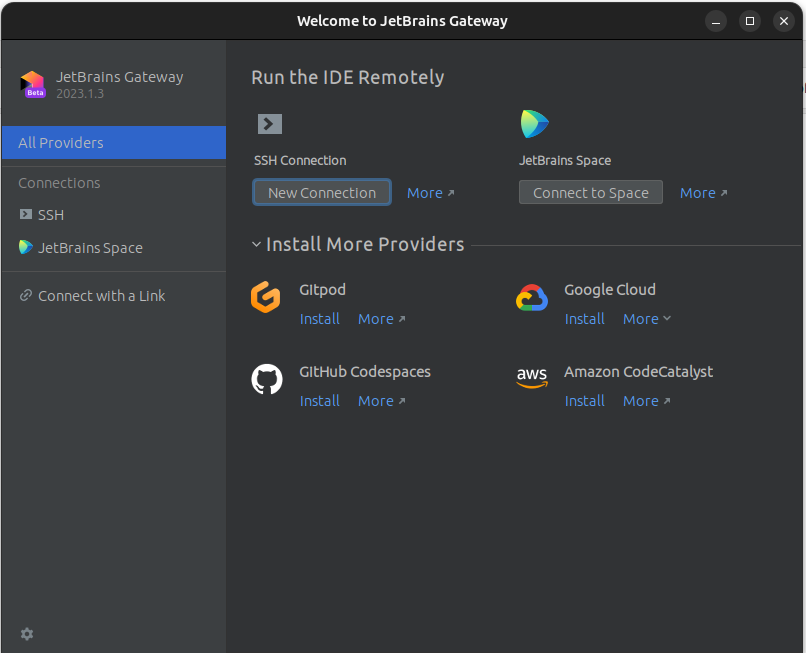Click the Gitpod logo icon
The width and height of the screenshot is (806, 653).
[266, 297]
